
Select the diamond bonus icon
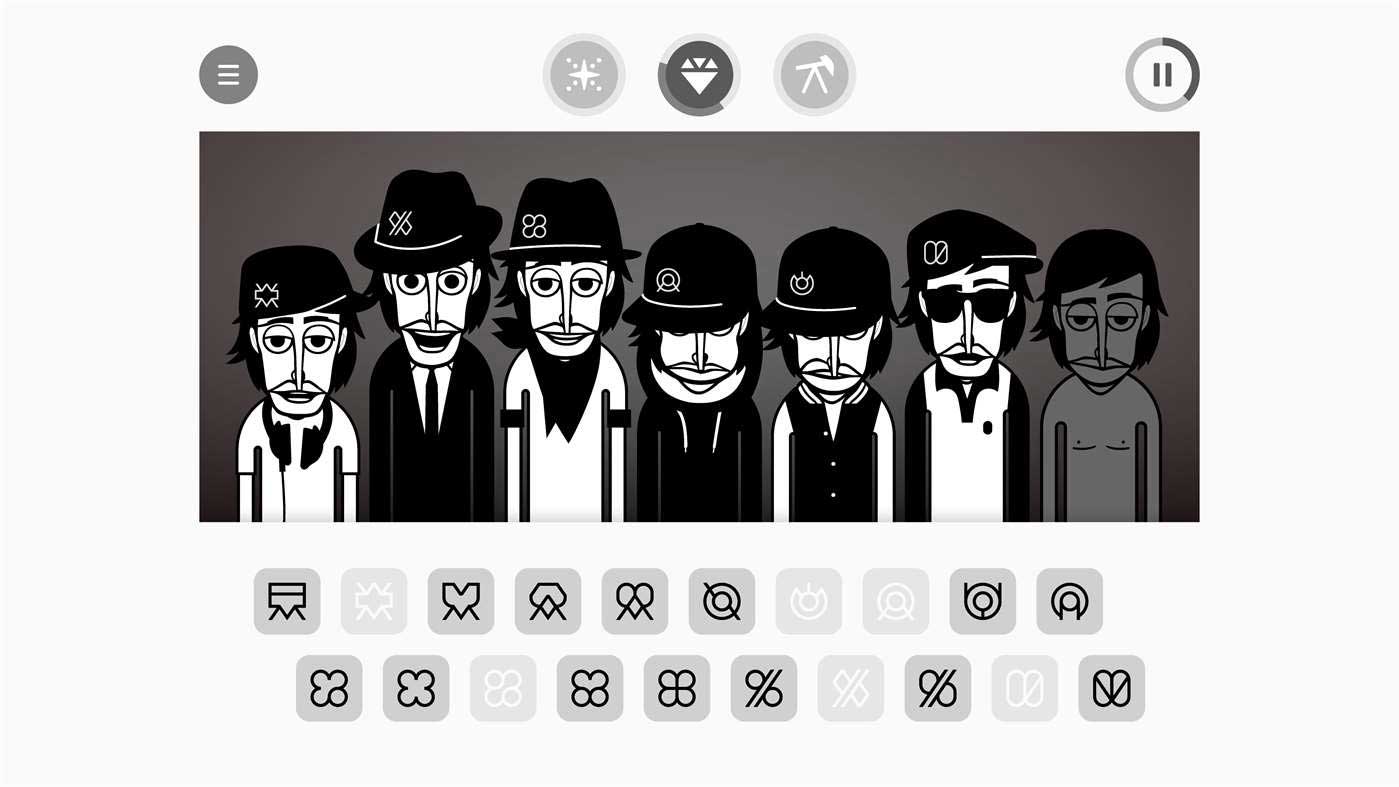[x=699, y=75]
